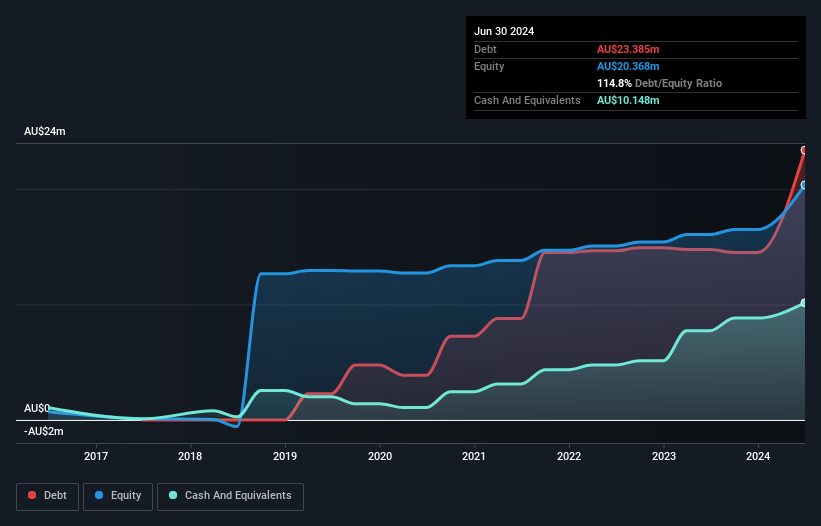Select the 2020 x-axis label
Screen dimensions: 821x526
tap(380, 456)
